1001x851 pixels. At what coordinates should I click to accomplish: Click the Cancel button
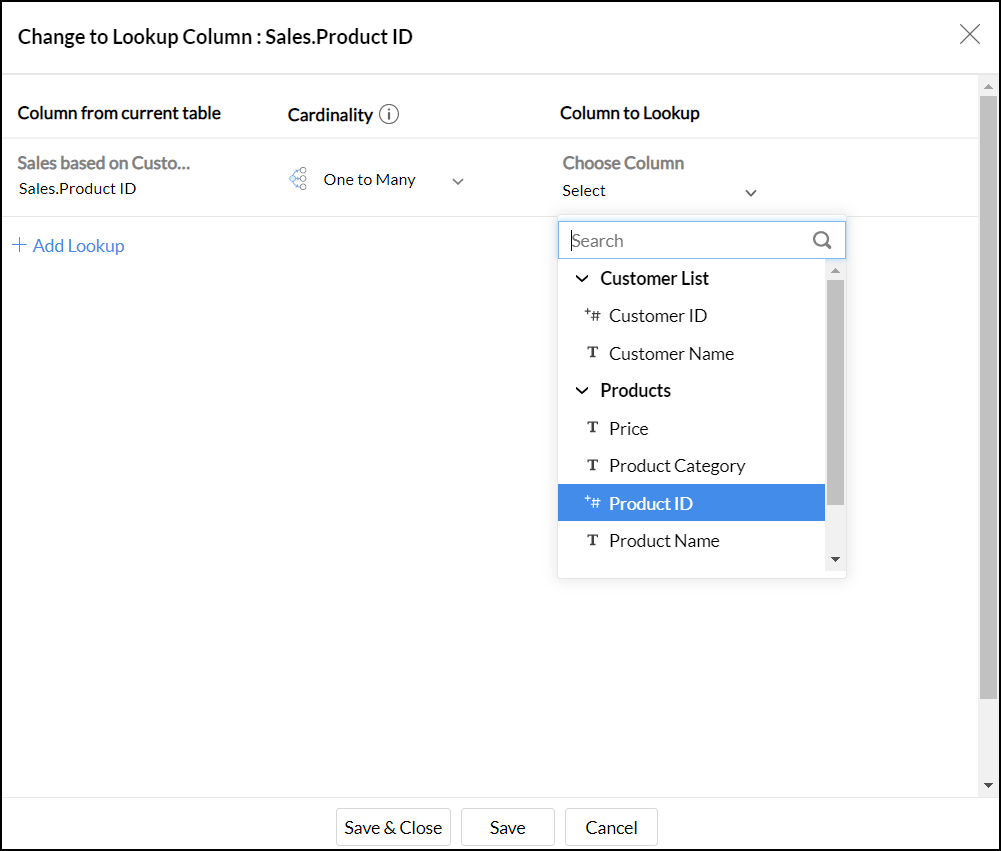[611, 827]
